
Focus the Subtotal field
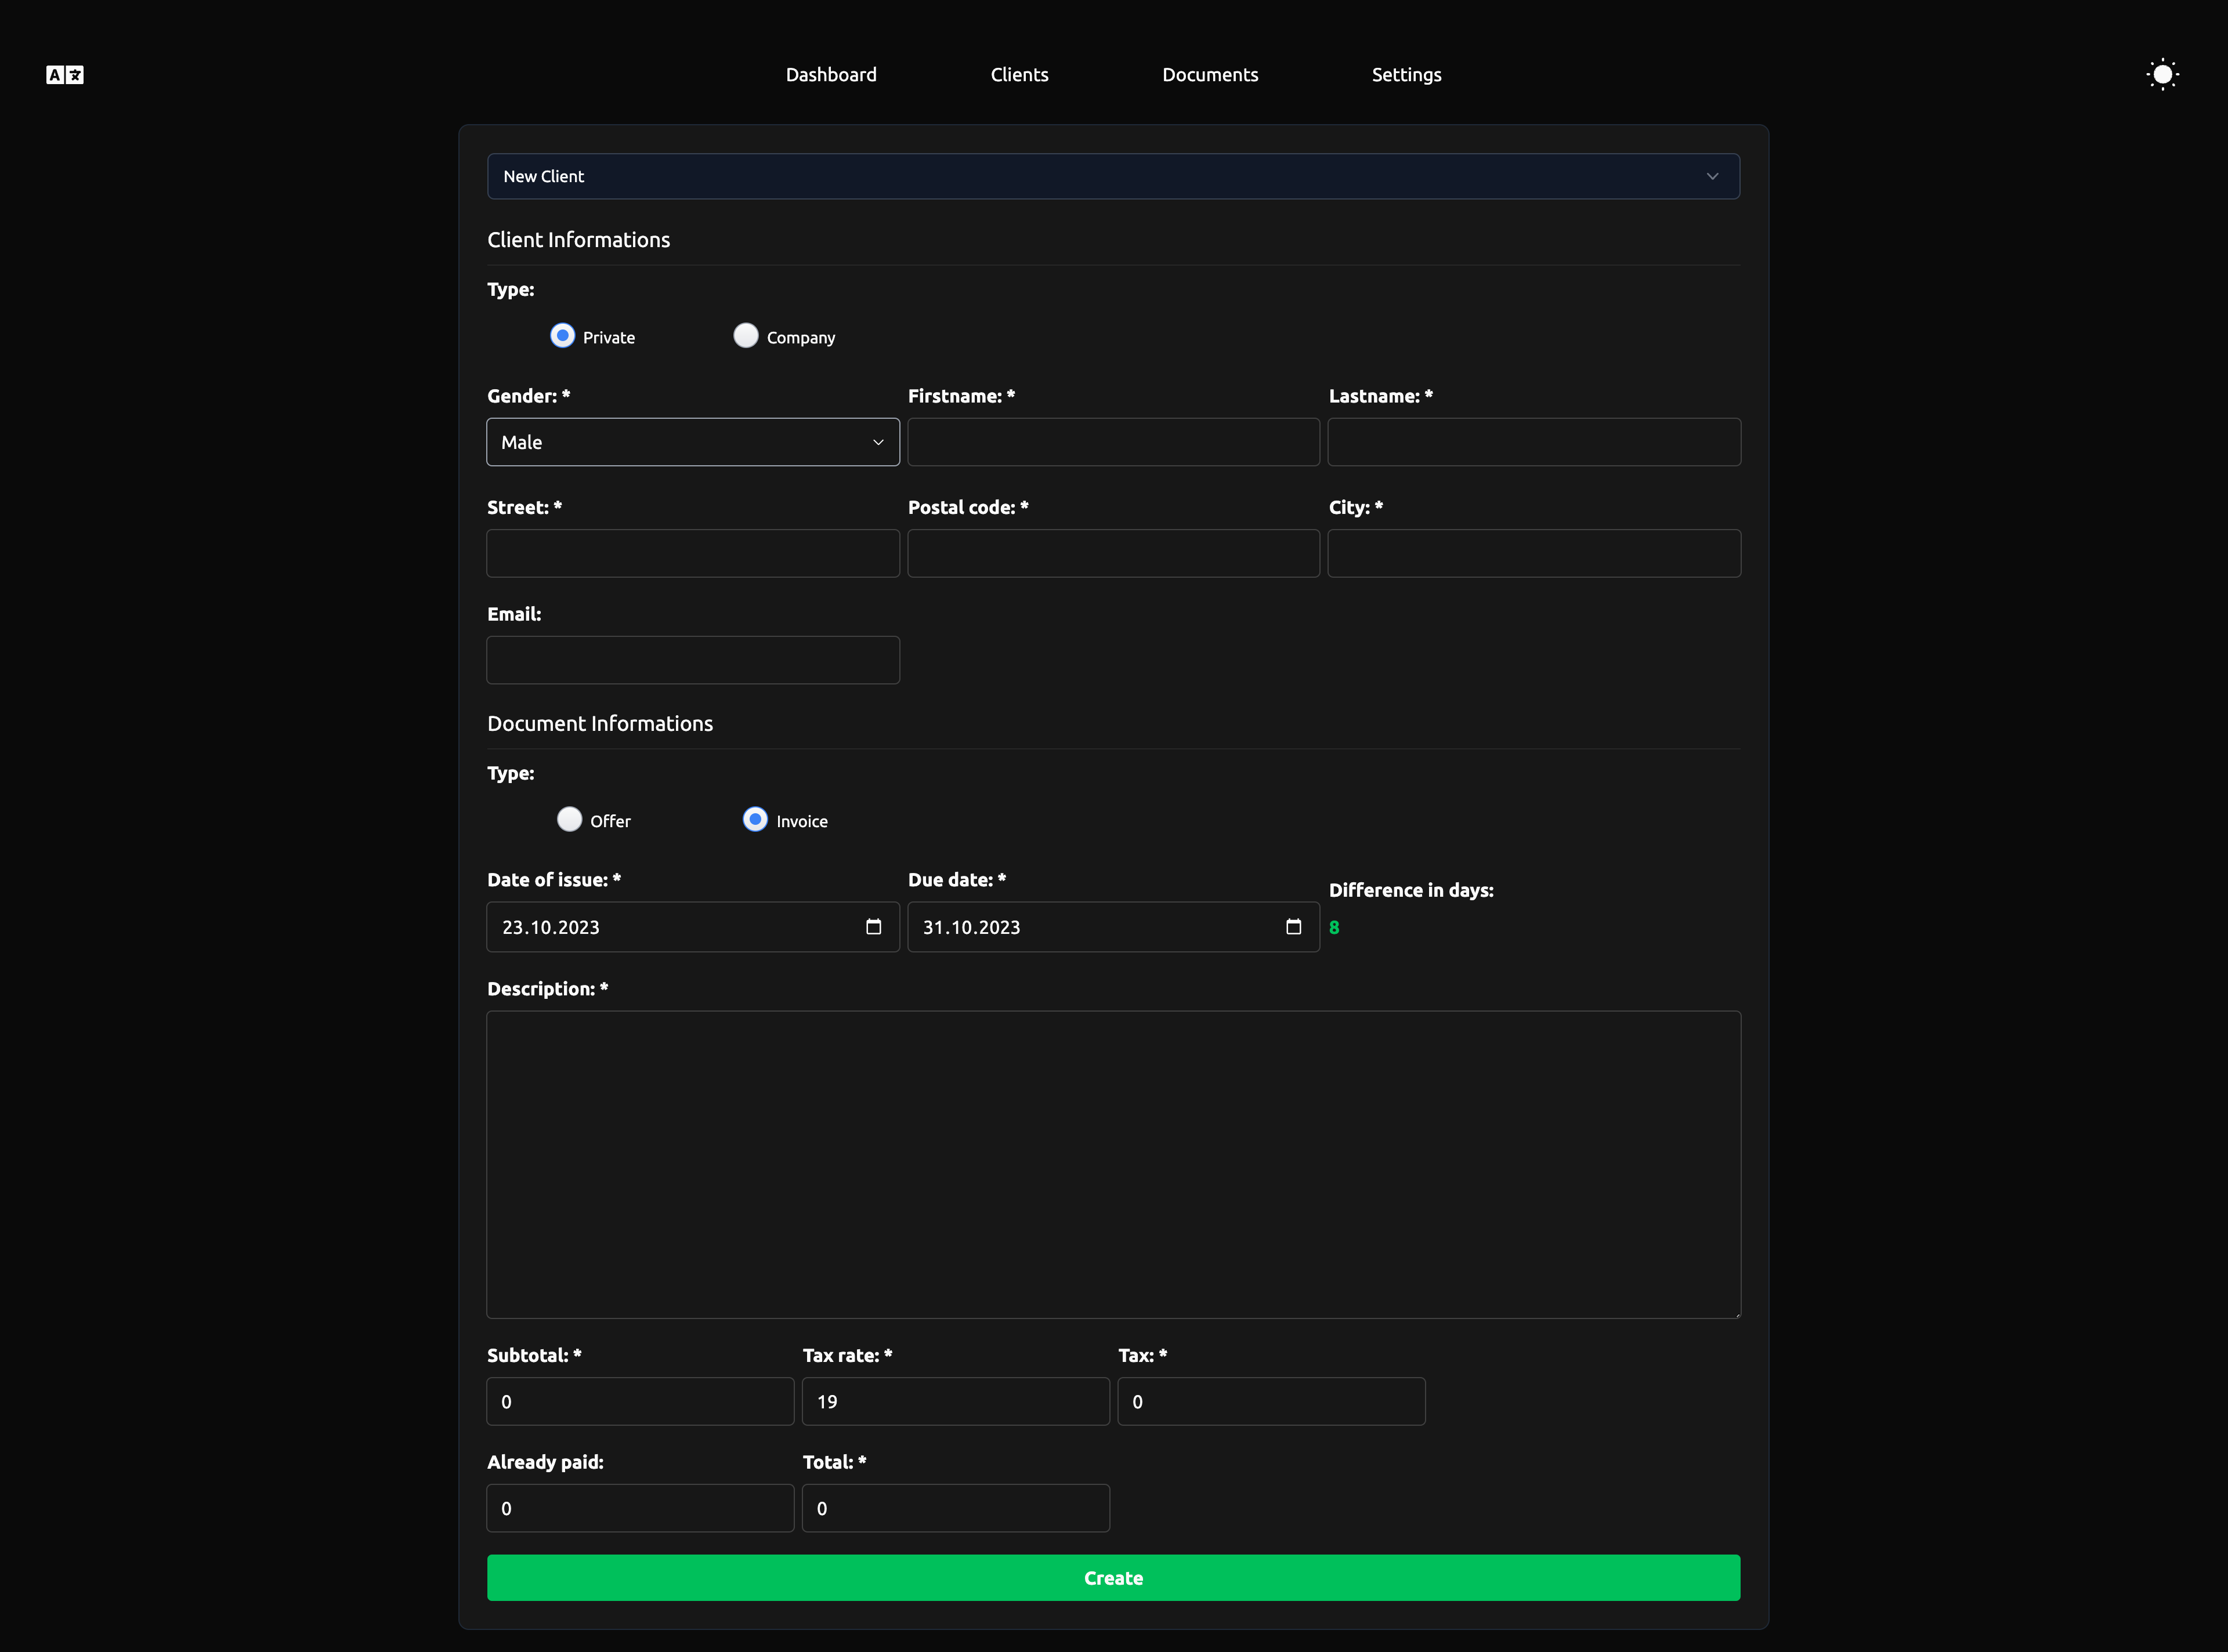click(640, 1402)
